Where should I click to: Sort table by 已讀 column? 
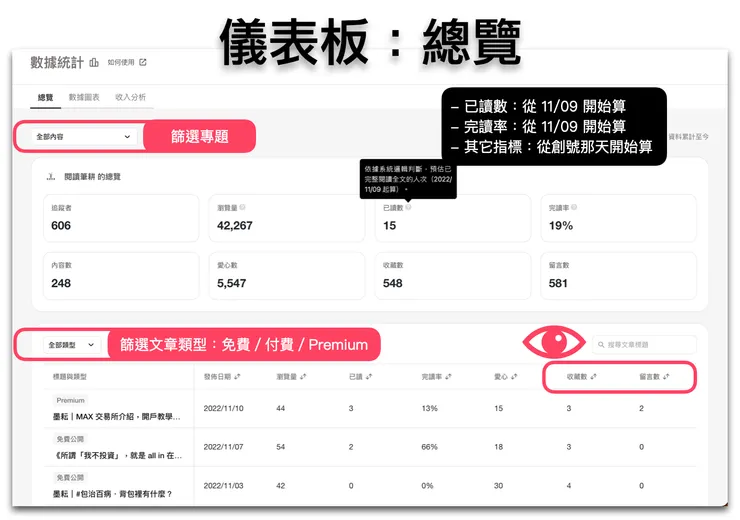click(361, 377)
